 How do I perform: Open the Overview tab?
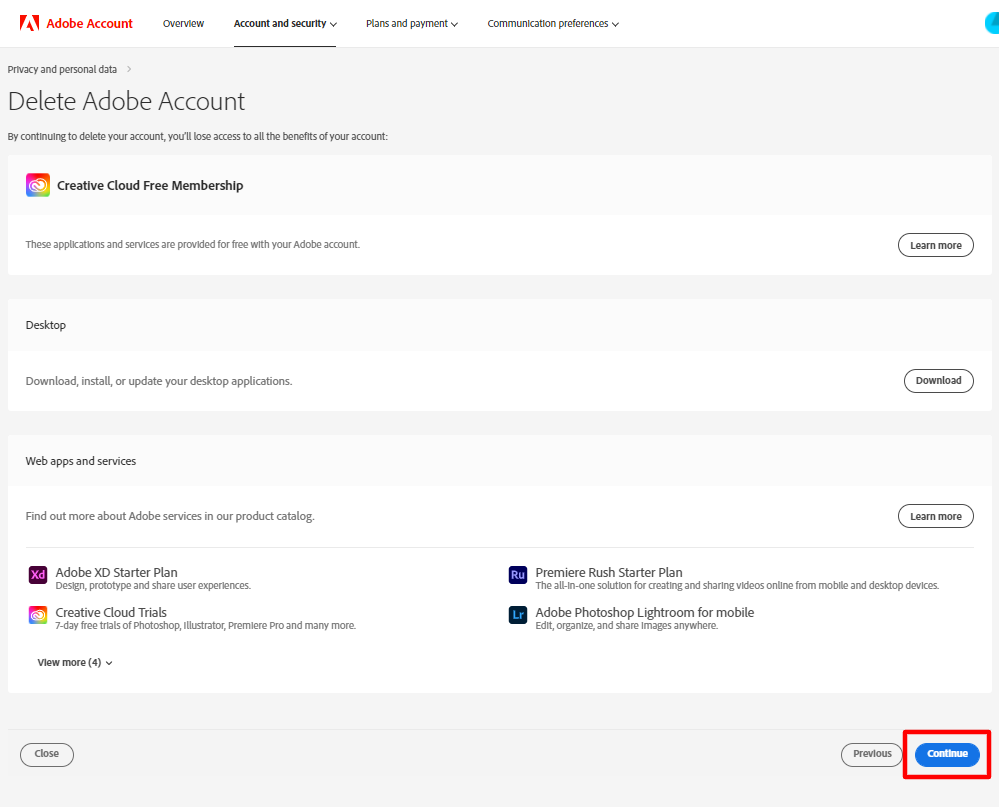[183, 24]
